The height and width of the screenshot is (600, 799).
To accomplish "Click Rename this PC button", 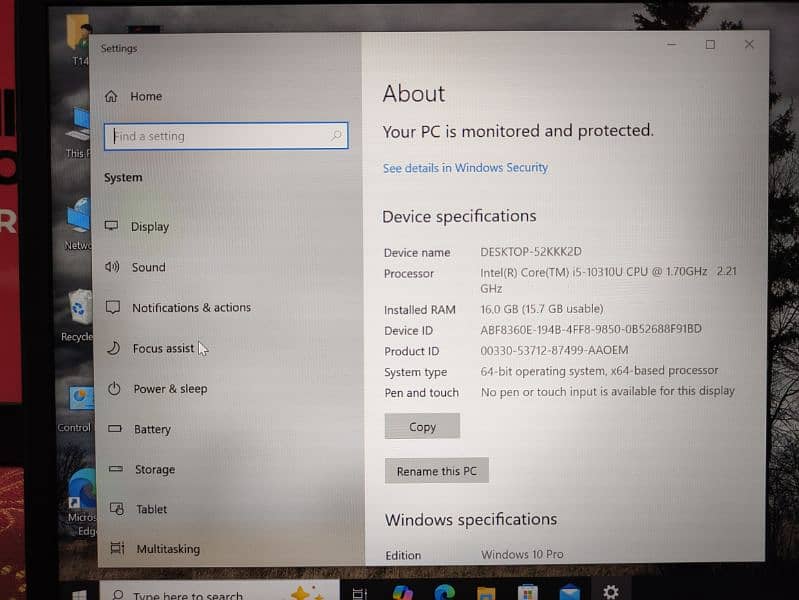I will pyautogui.click(x=437, y=471).
